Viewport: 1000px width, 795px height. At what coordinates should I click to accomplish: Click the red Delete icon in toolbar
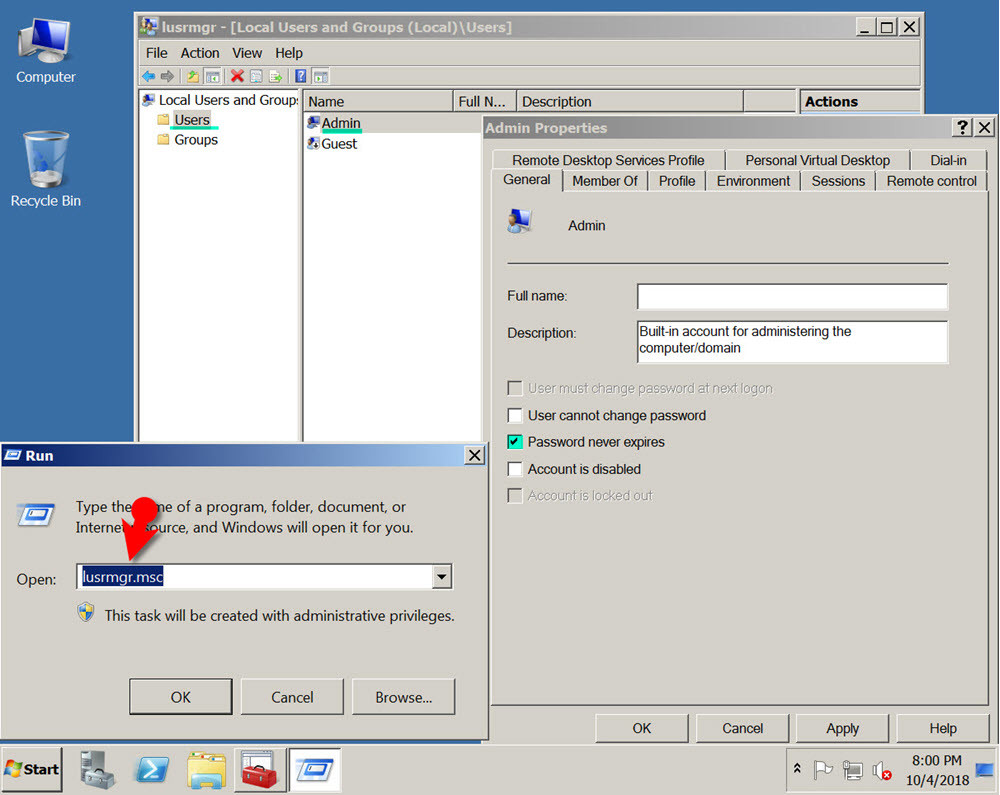point(237,77)
